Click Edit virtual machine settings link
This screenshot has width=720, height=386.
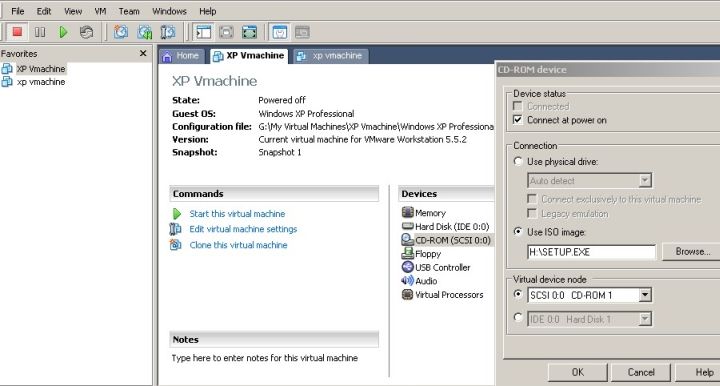coord(243,229)
